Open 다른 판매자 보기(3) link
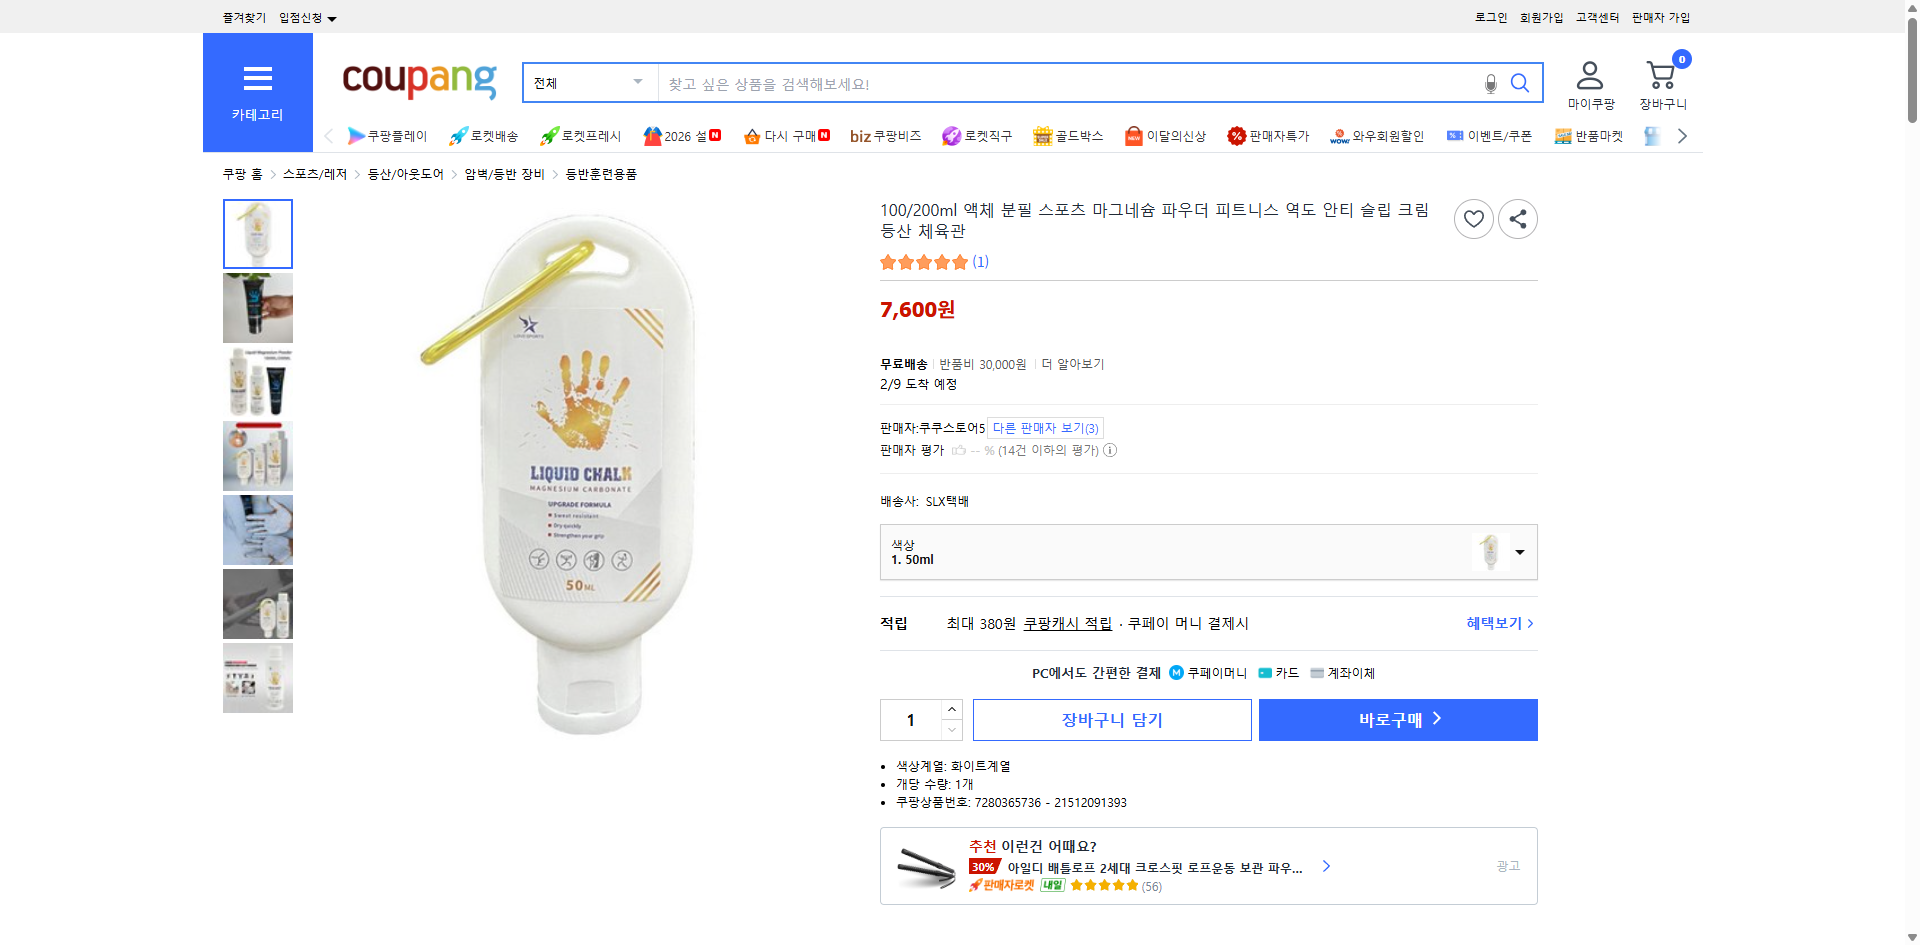The image size is (1920, 945). (x=1045, y=428)
